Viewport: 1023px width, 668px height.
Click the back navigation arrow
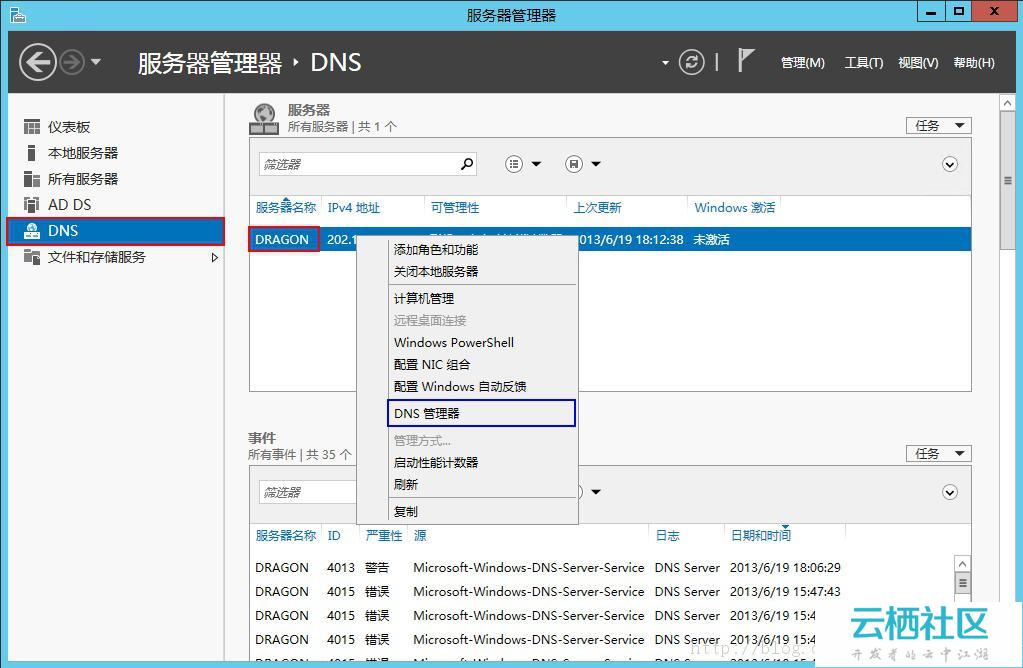click(x=38, y=63)
